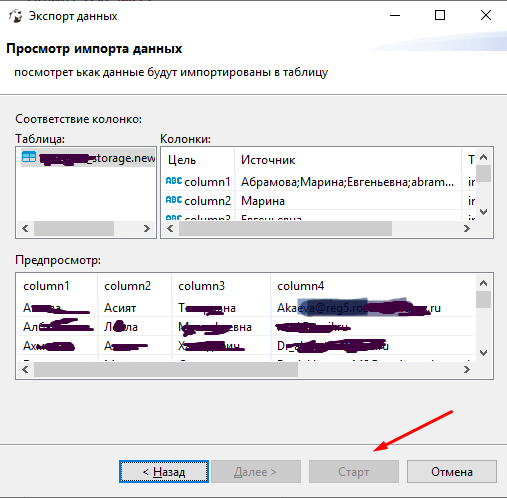Viewport: 507px width, 498px height.
Task: Select the storage.new table entry
Action: click(x=88, y=157)
